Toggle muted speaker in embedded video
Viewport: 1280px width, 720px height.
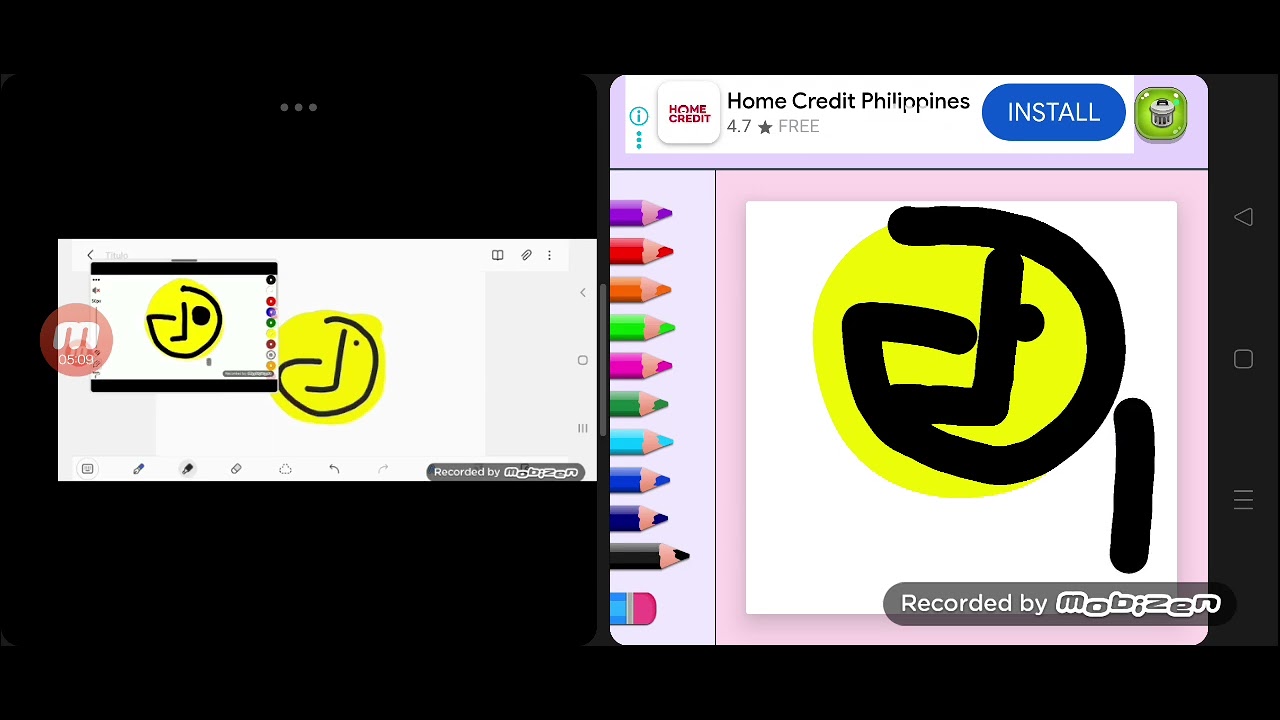pyautogui.click(x=96, y=291)
